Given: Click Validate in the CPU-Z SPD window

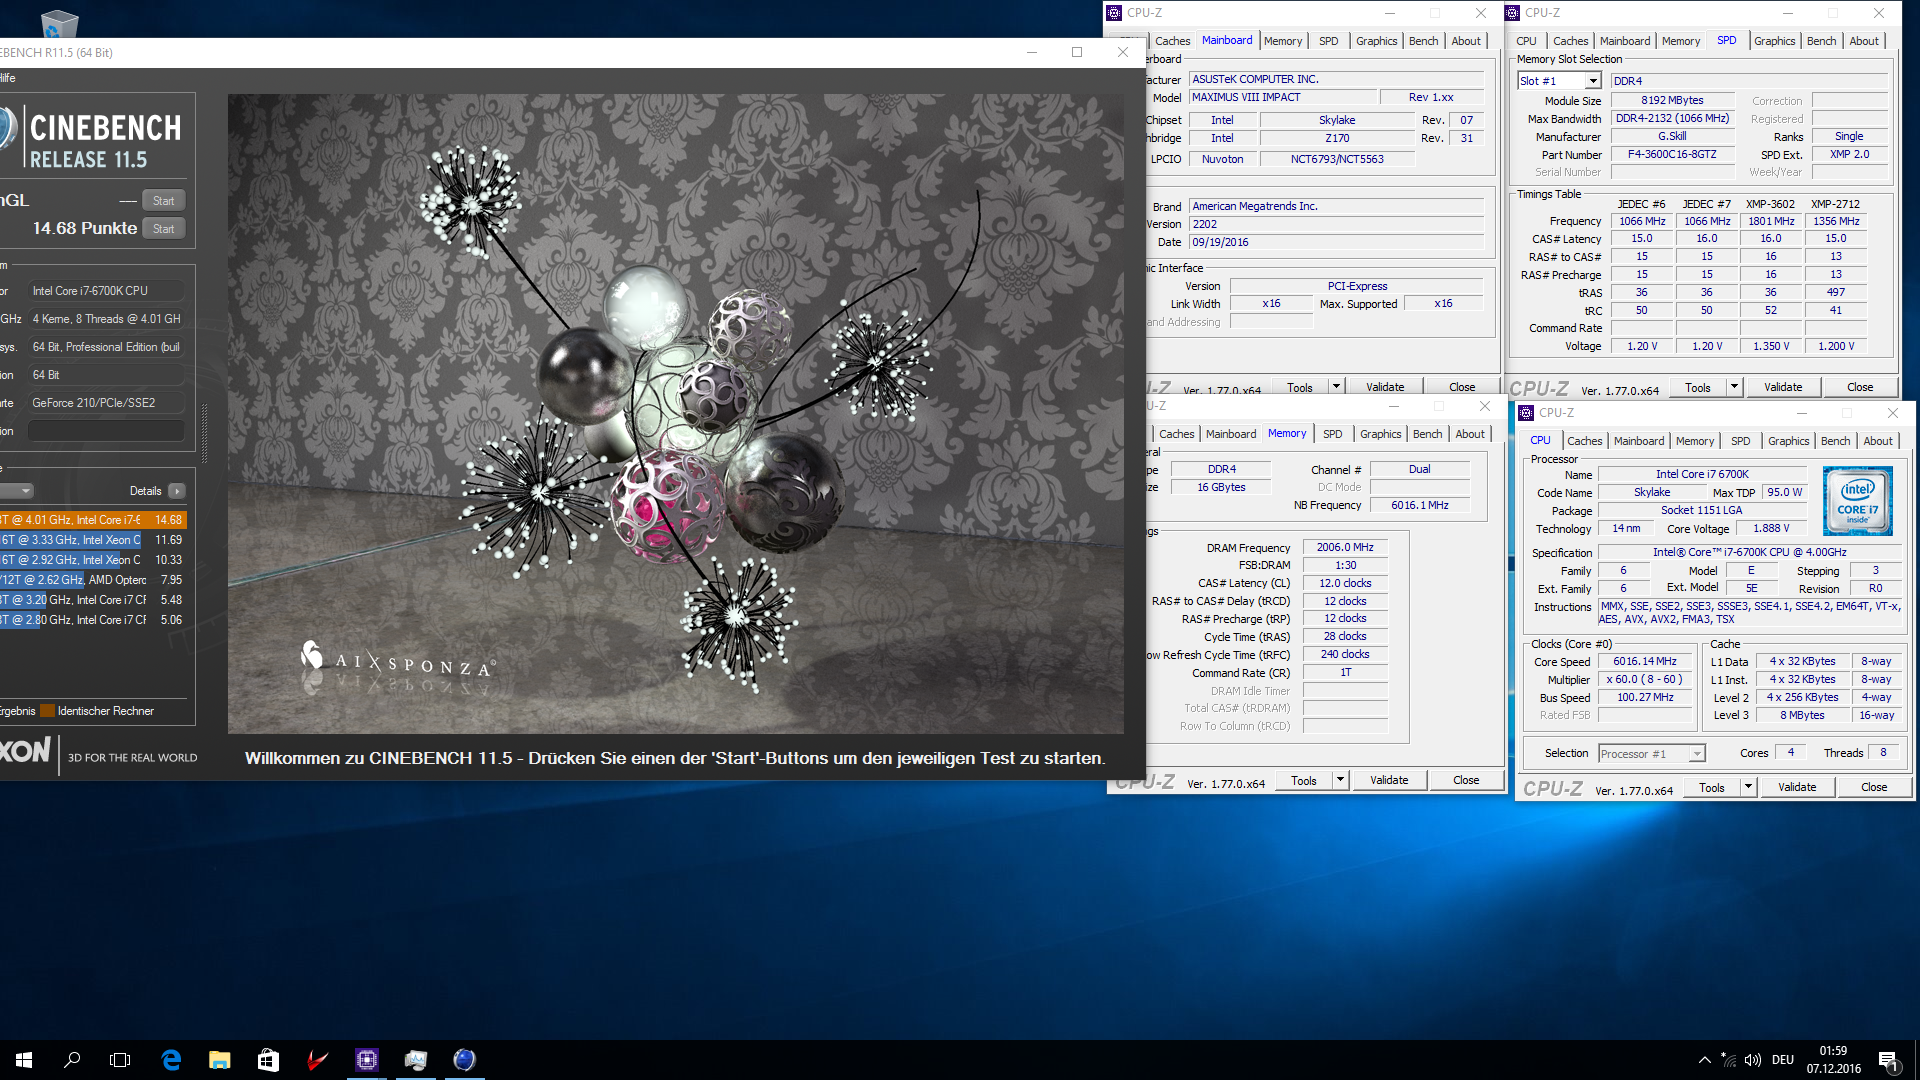Looking at the screenshot, I should (x=1783, y=388).
